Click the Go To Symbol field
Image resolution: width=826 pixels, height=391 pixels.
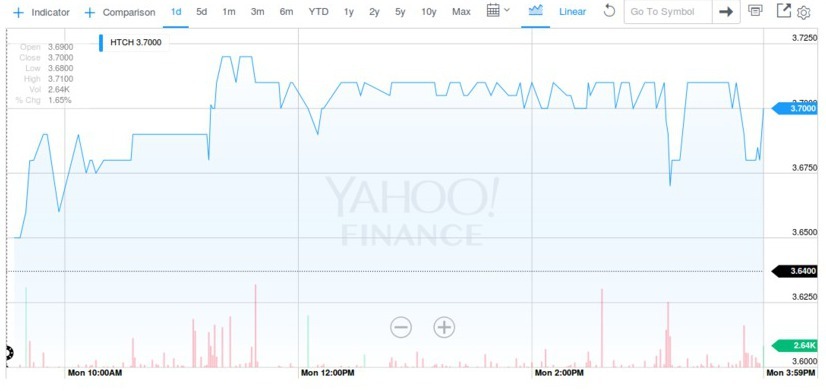tap(668, 12)
